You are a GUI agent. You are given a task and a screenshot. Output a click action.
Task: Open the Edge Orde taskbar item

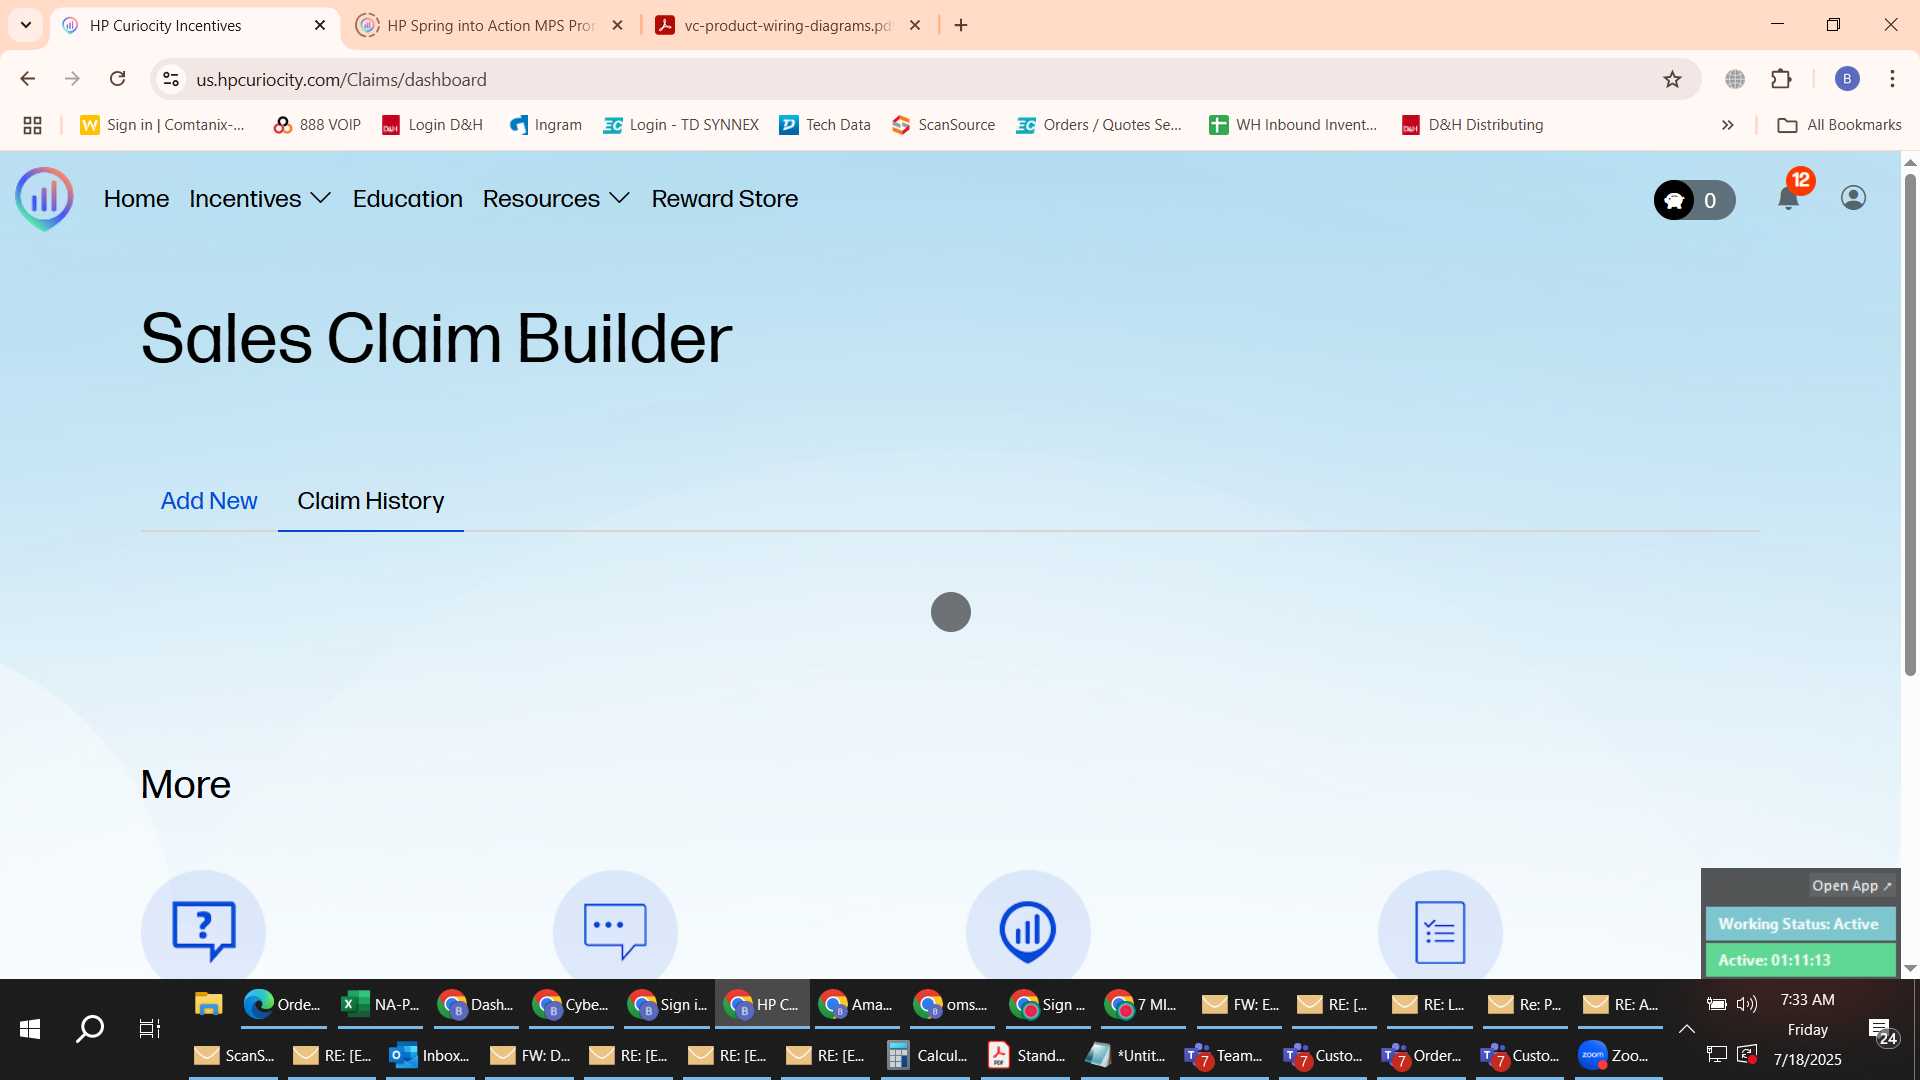click(284, 1004)
